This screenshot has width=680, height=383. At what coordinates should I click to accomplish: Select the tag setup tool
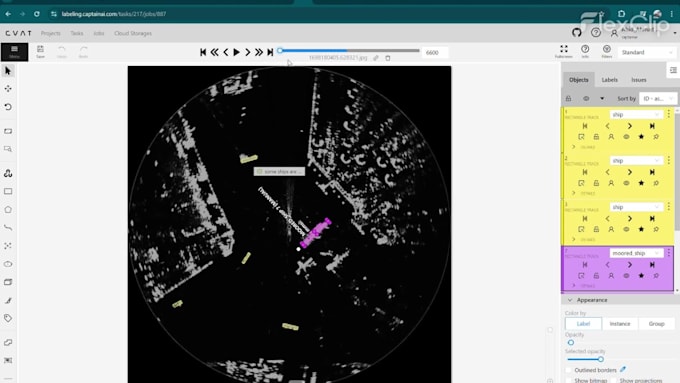click(8, 318)
